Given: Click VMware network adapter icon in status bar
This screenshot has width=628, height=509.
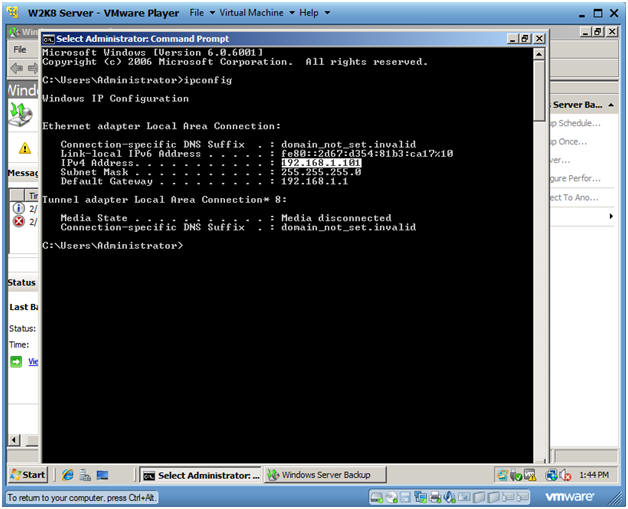Looking at the screenshot, I should point(421,497).
